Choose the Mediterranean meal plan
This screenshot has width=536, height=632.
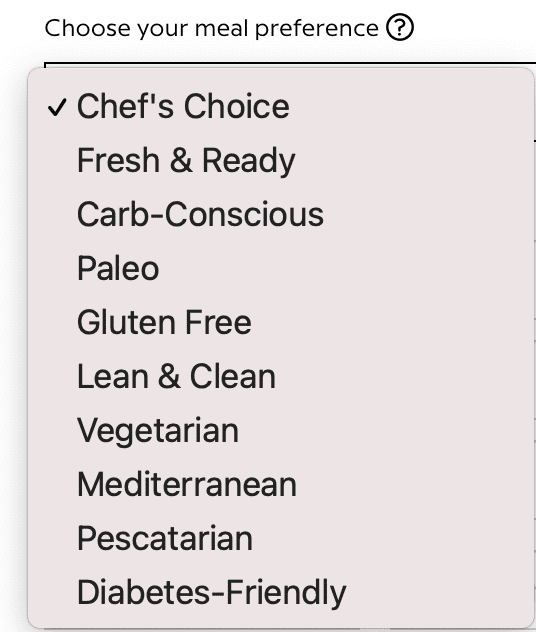click(x=281, y=484)
